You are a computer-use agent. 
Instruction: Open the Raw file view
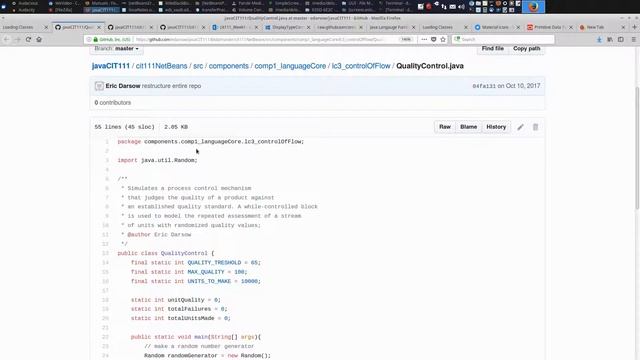tap(445, 127)
